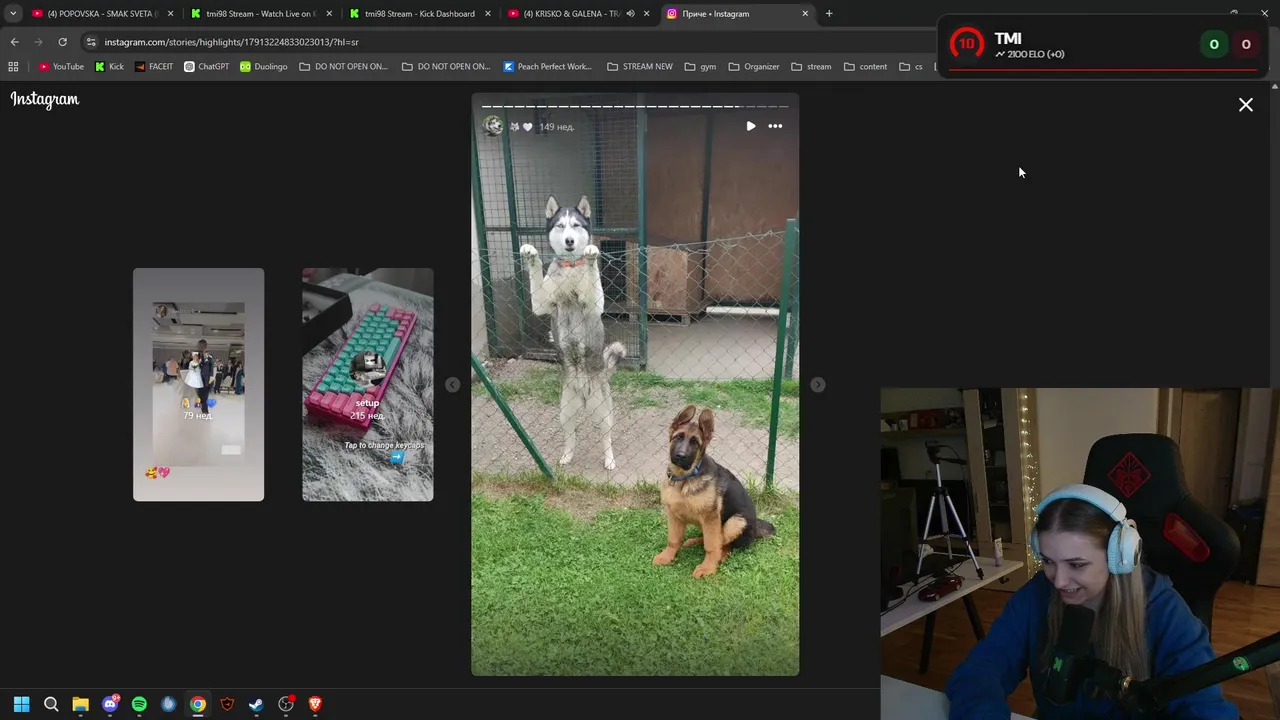
Task: Open Steam from the taskbar
Action: 256,704
